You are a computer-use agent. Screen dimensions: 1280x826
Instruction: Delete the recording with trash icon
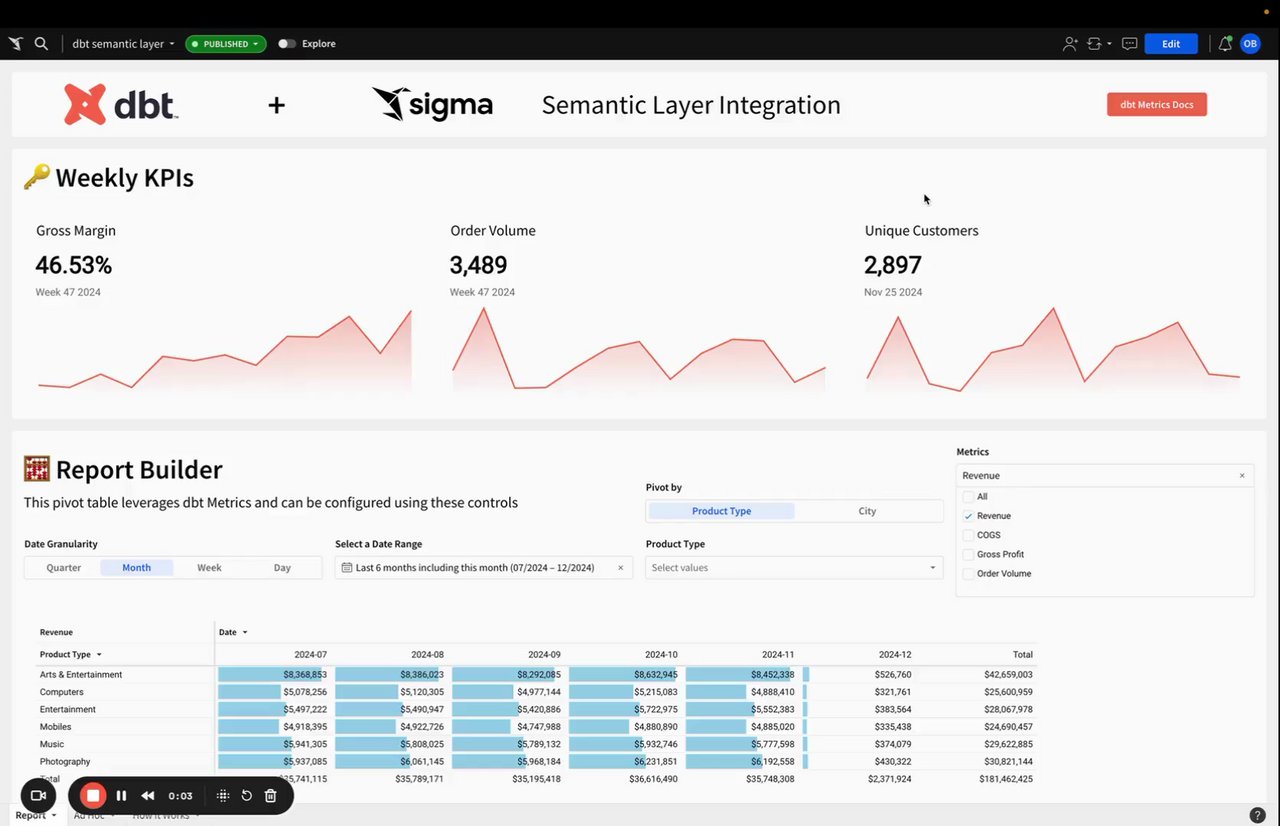pos(271,796)
